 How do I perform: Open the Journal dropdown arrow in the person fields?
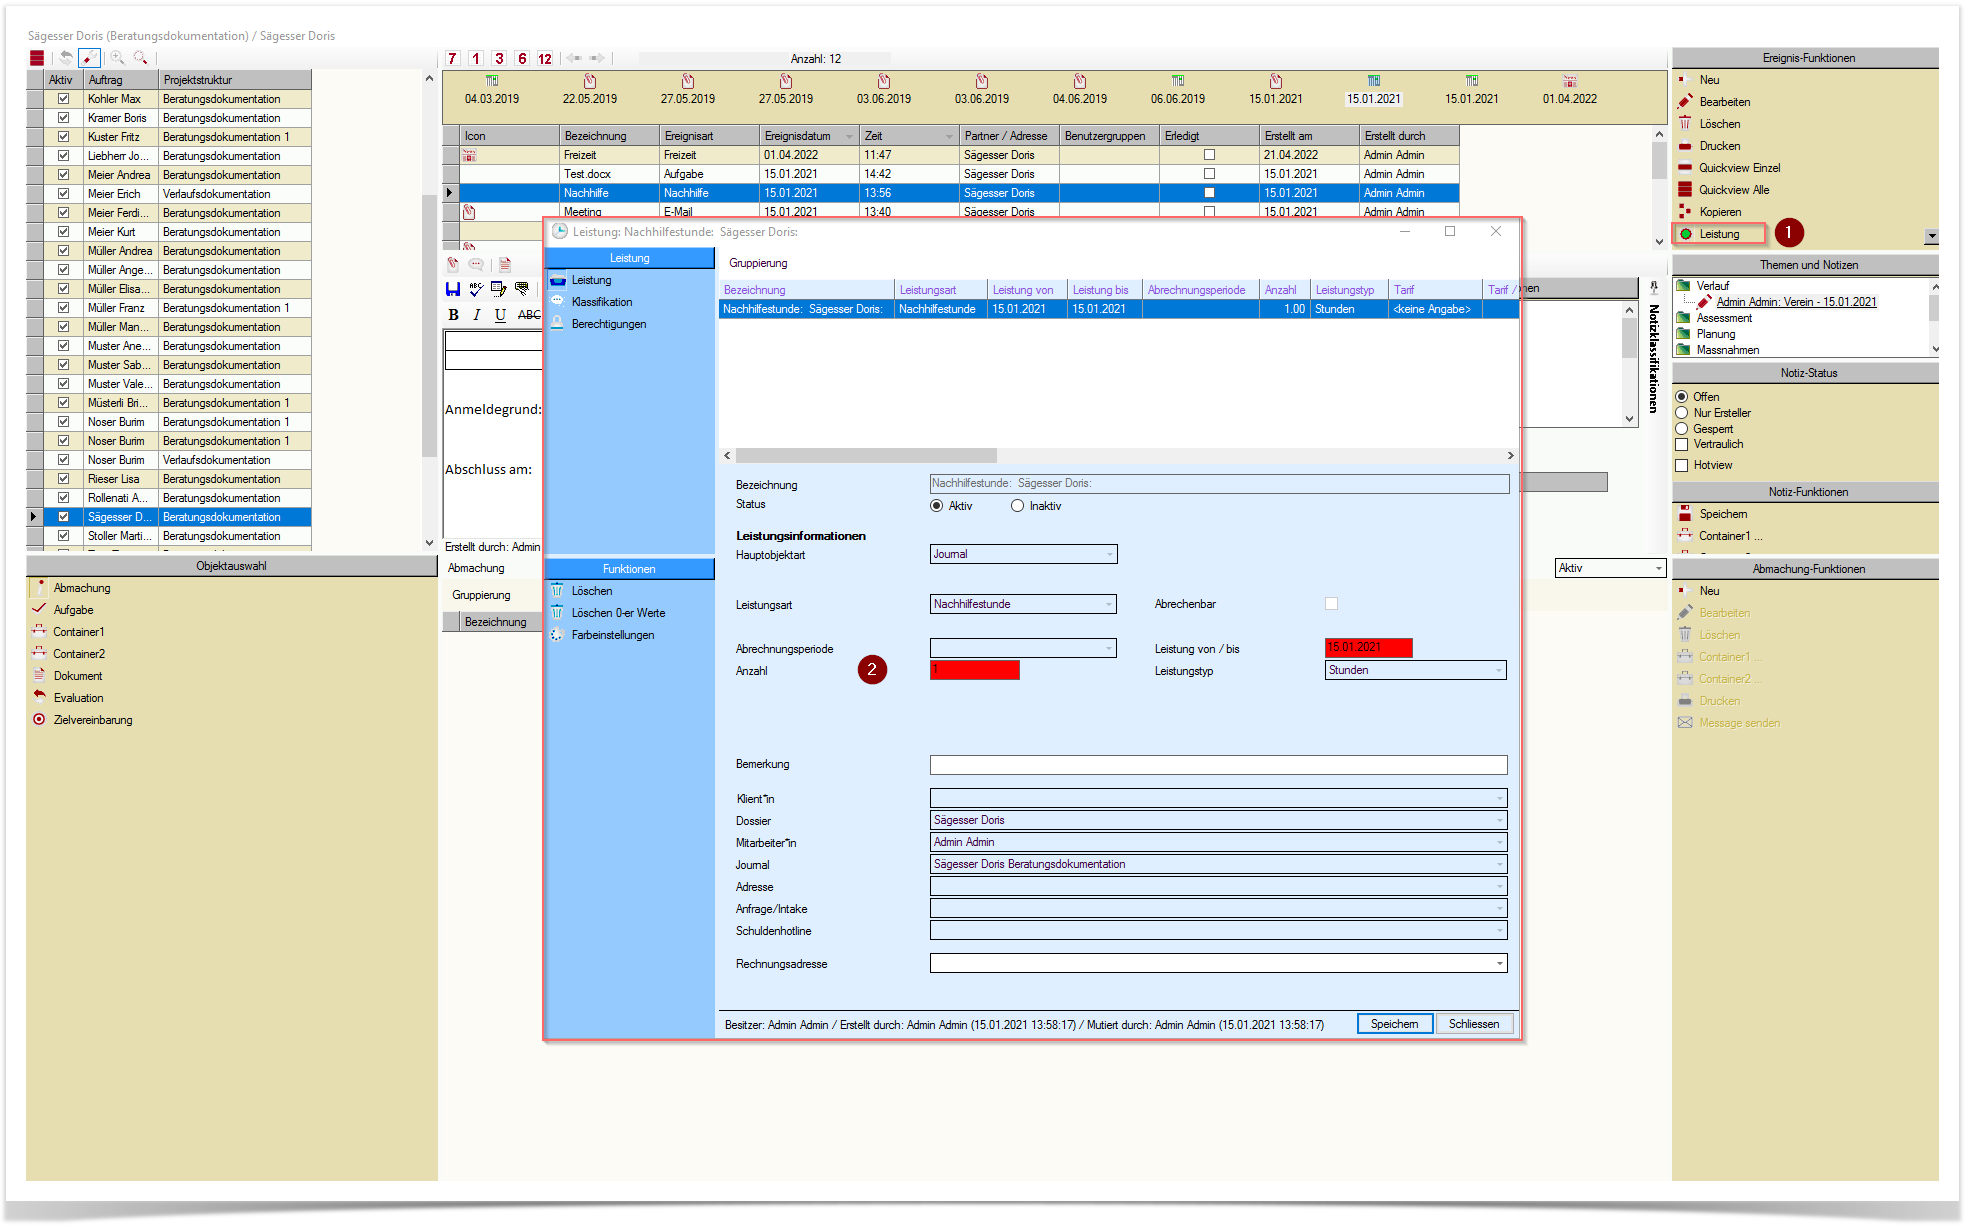click(x=1499, y=864)
